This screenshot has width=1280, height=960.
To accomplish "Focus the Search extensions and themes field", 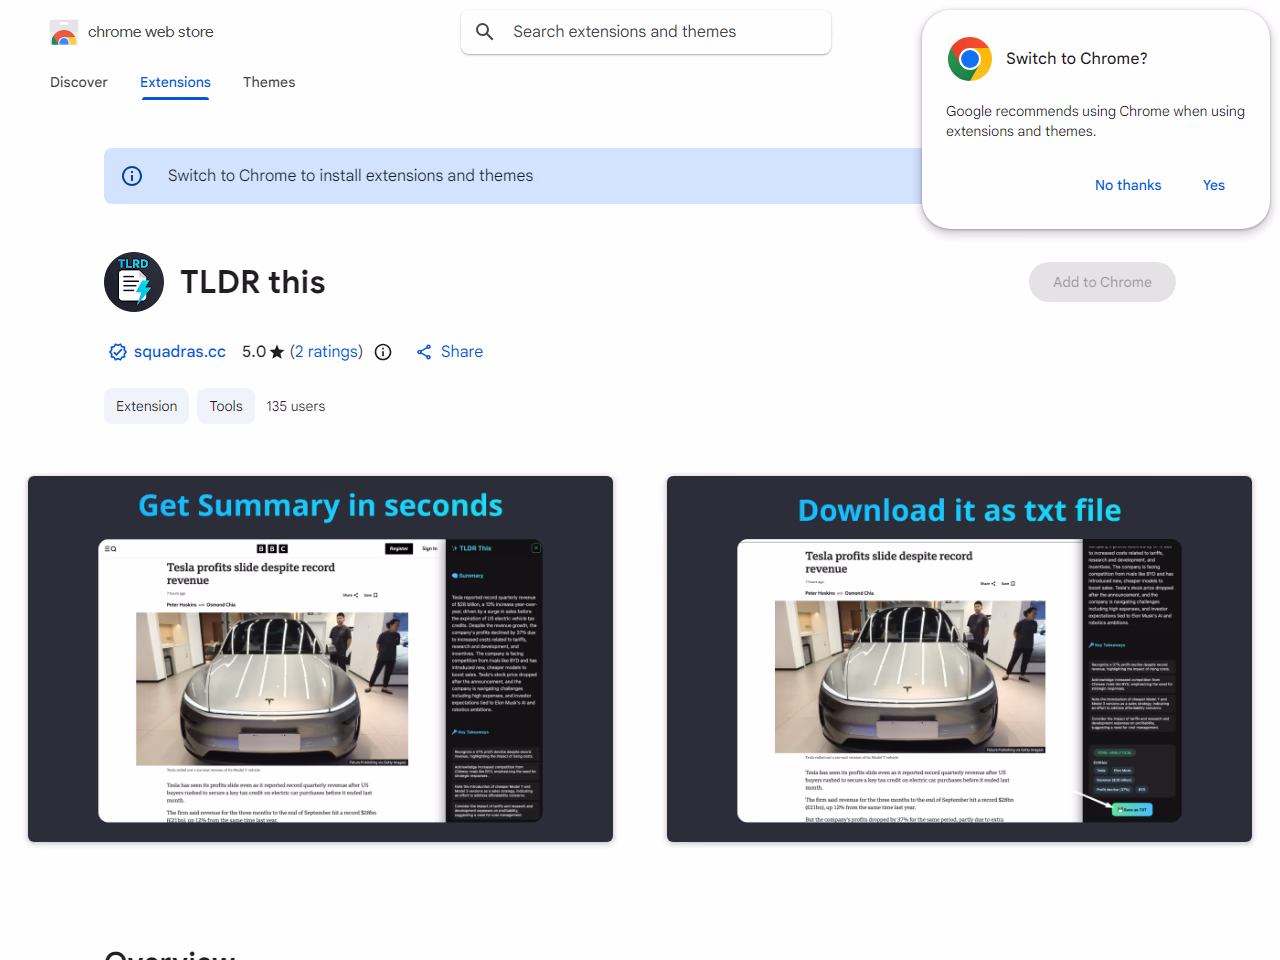I will (660, 32).
